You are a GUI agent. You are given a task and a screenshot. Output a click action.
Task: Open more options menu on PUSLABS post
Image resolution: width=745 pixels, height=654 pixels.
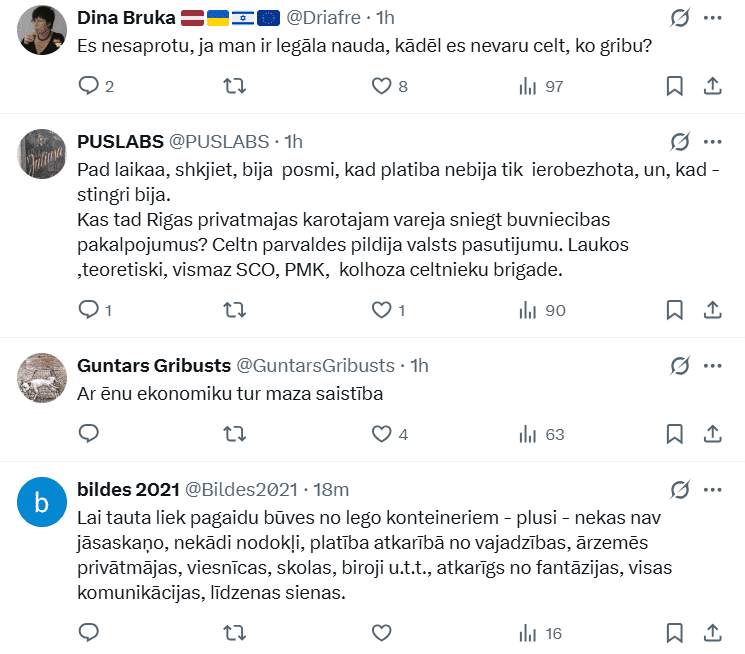click(x=713, y=141)
